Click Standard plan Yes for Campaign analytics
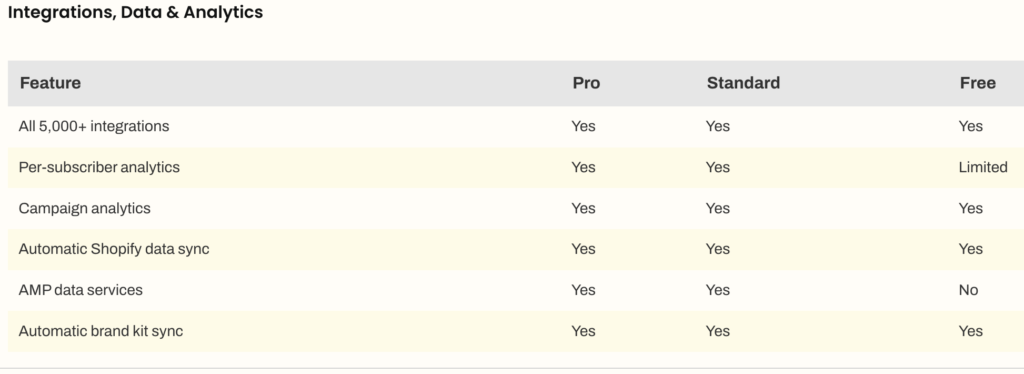Screen dimensions: 1024x374 point(718,208)
